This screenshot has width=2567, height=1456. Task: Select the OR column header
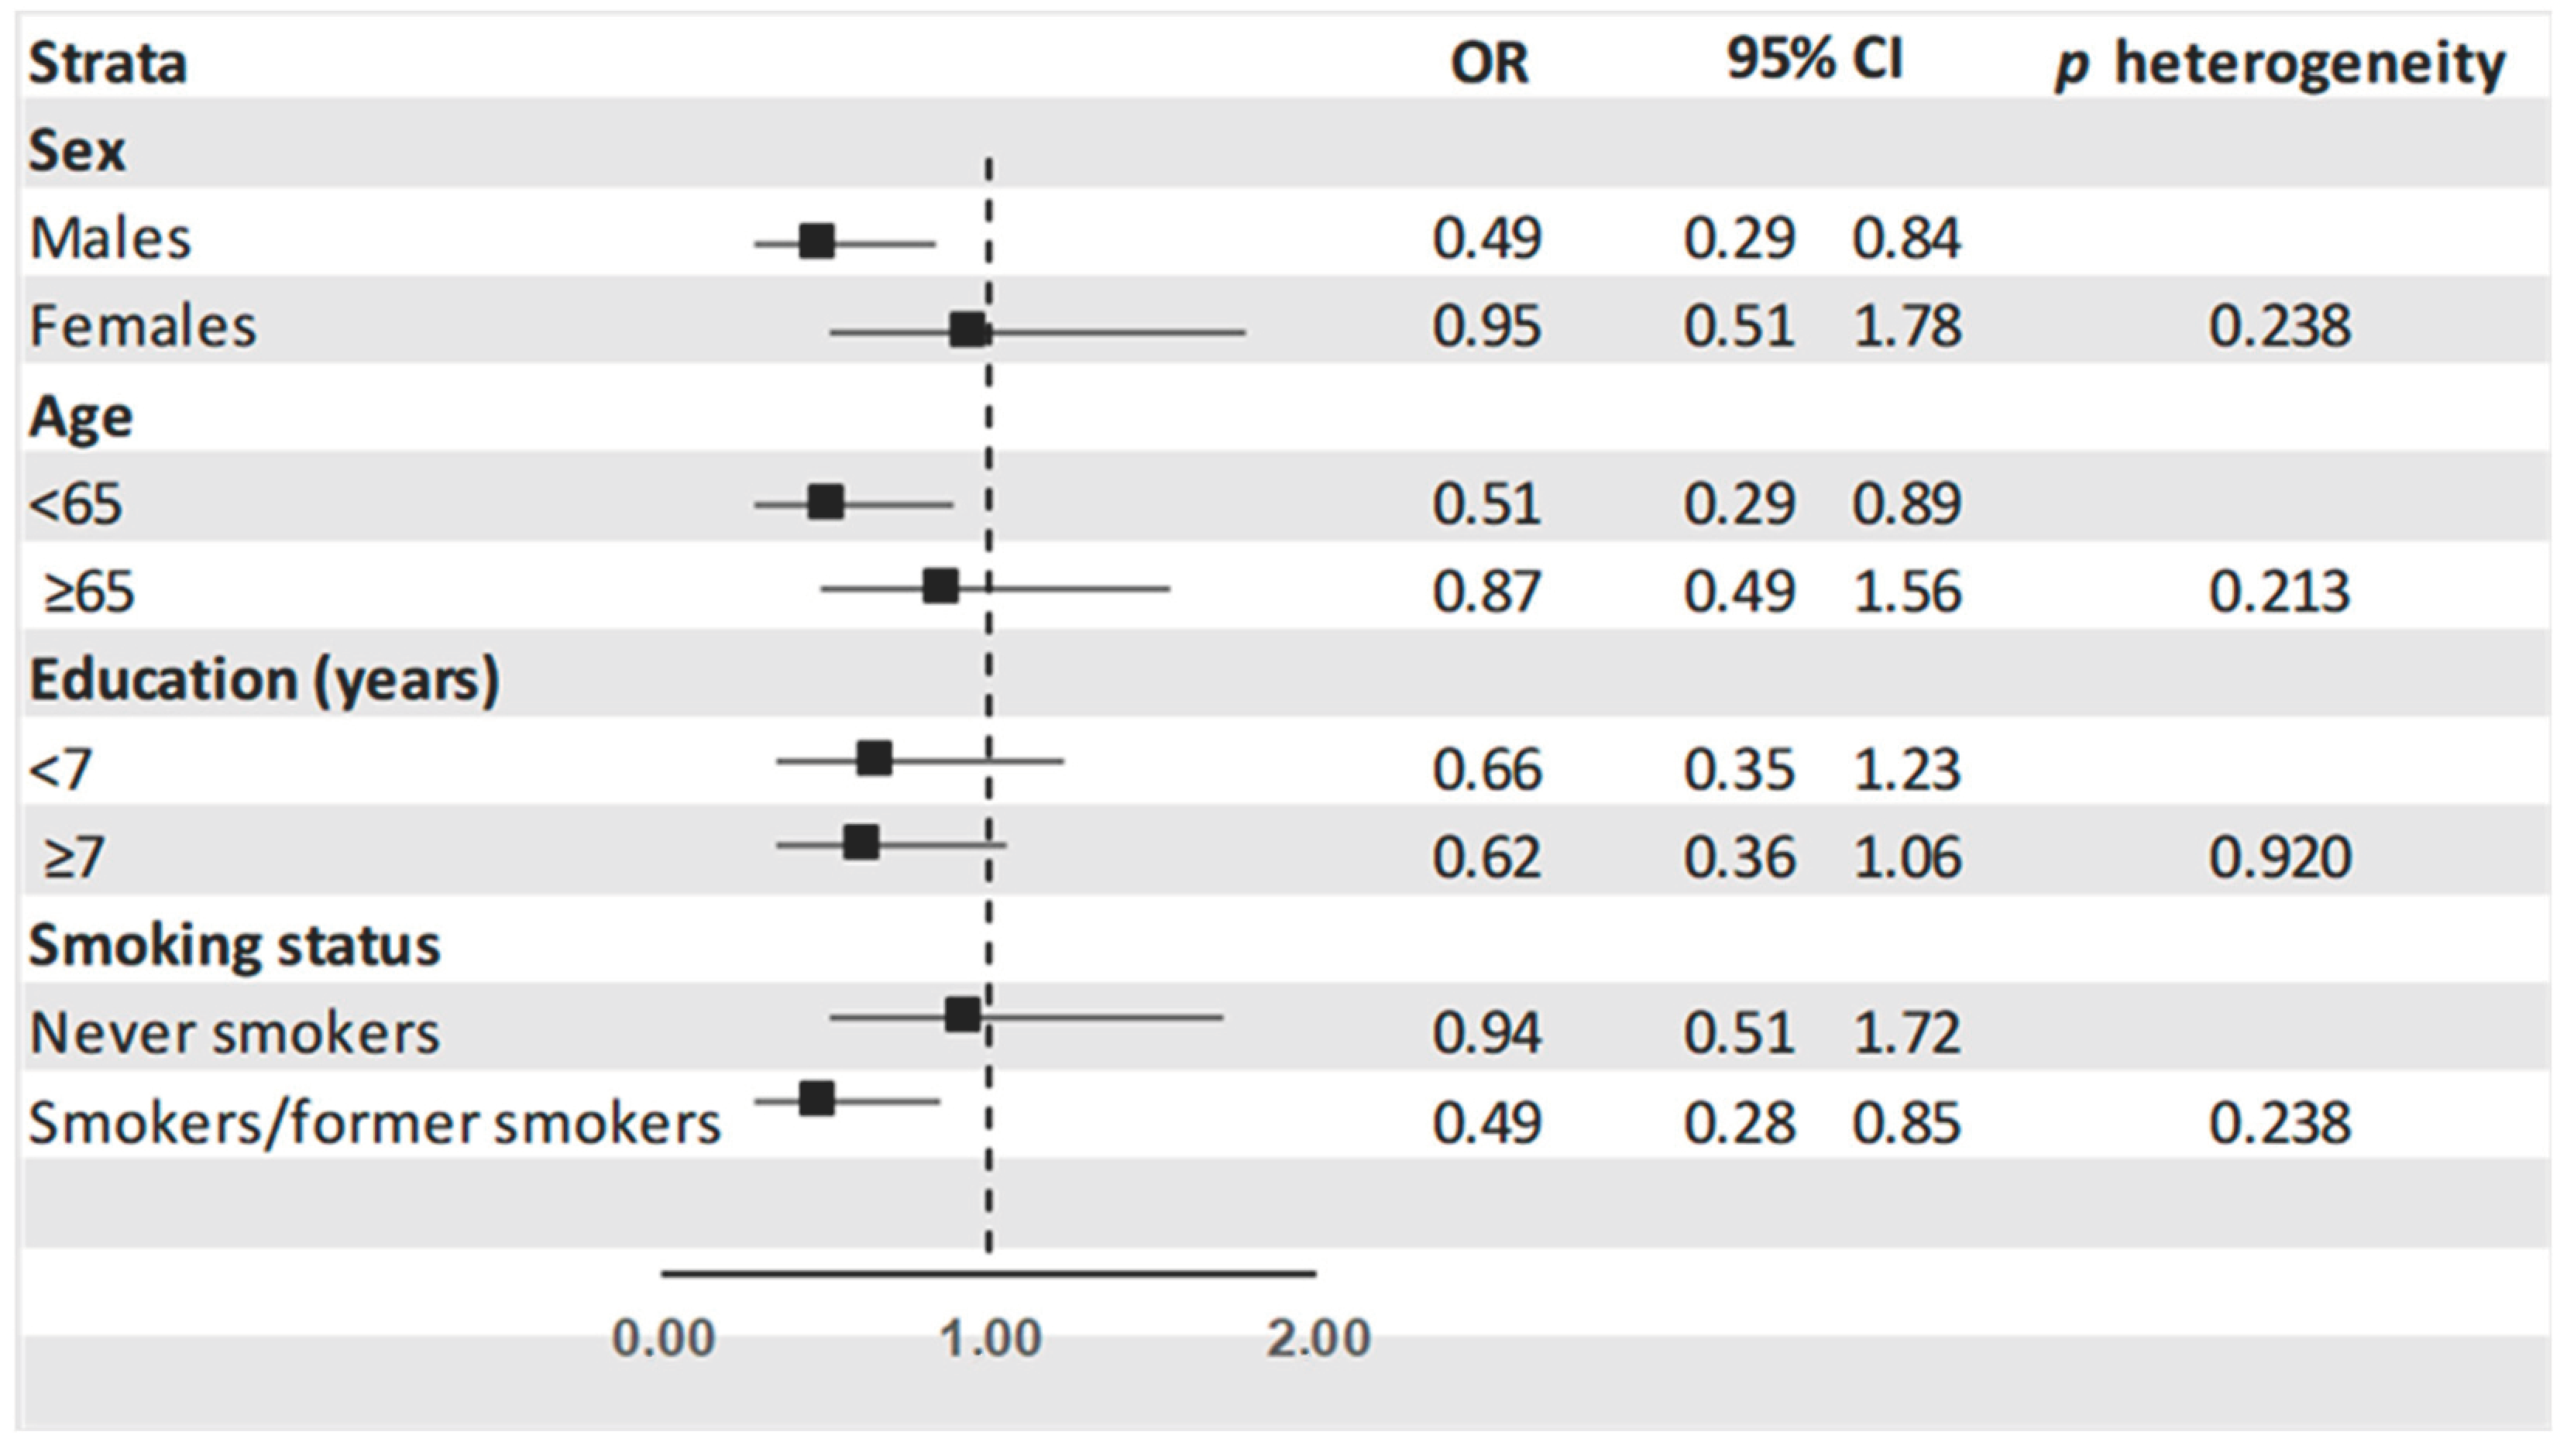pos(1489,64)
